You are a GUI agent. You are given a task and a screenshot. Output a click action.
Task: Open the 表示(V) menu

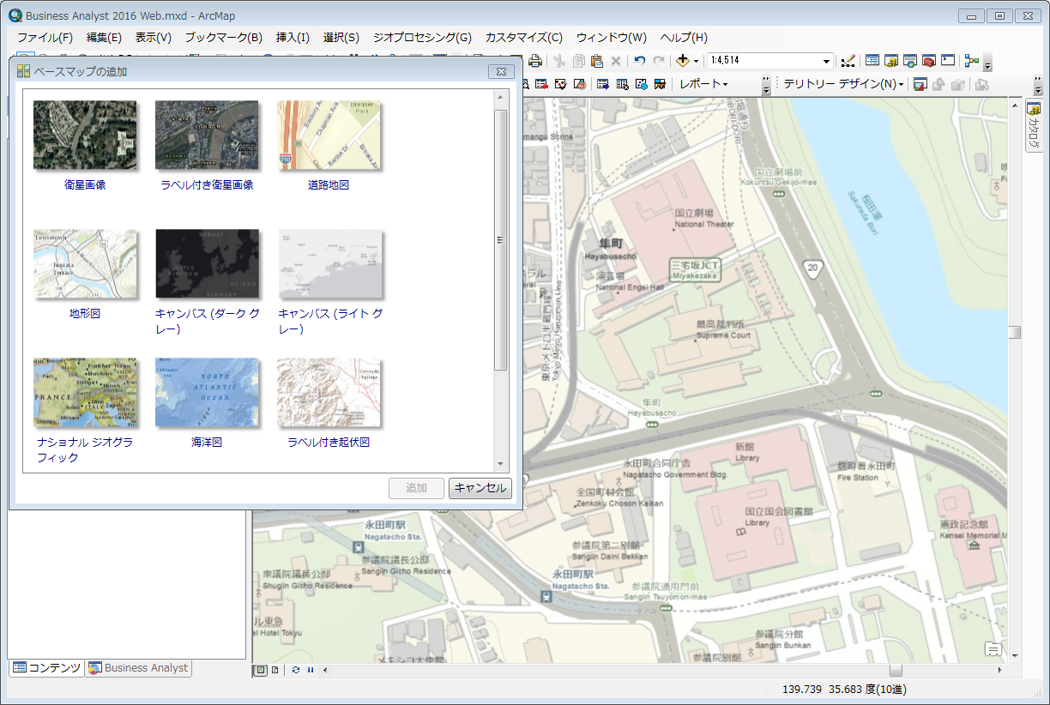click(153, 37)
